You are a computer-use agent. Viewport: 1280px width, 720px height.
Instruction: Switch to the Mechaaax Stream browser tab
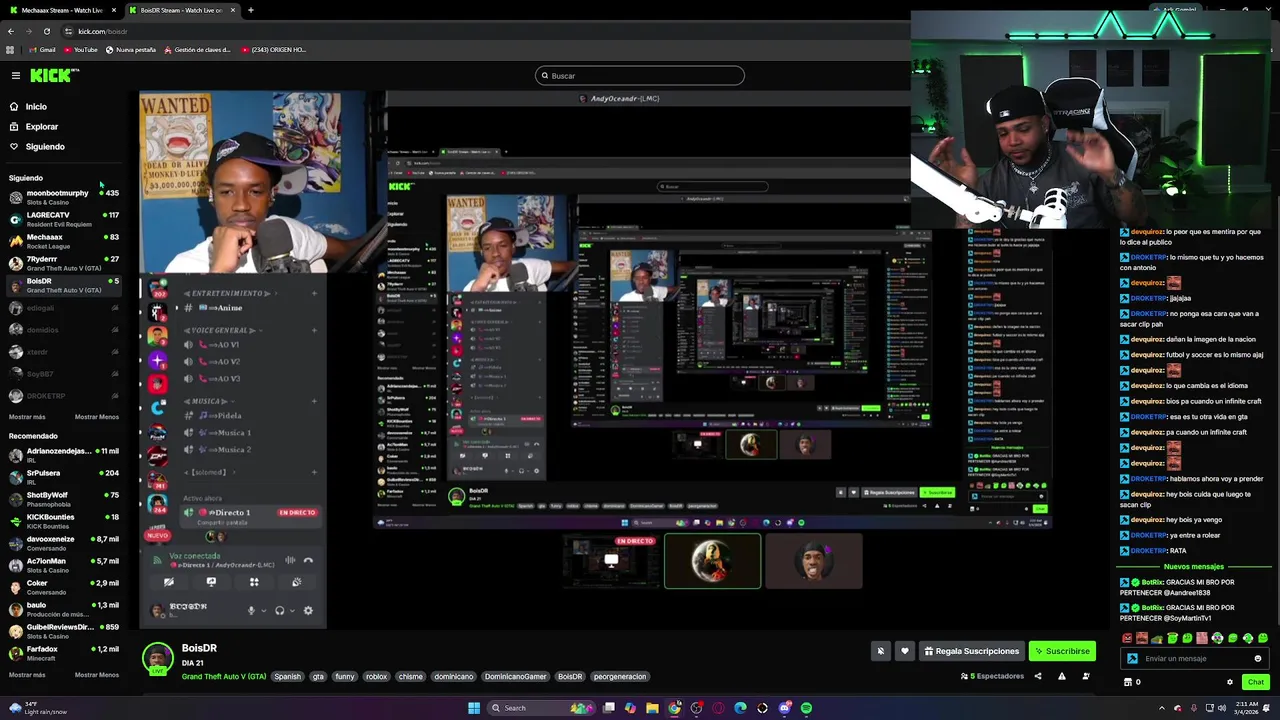point(61,10)
